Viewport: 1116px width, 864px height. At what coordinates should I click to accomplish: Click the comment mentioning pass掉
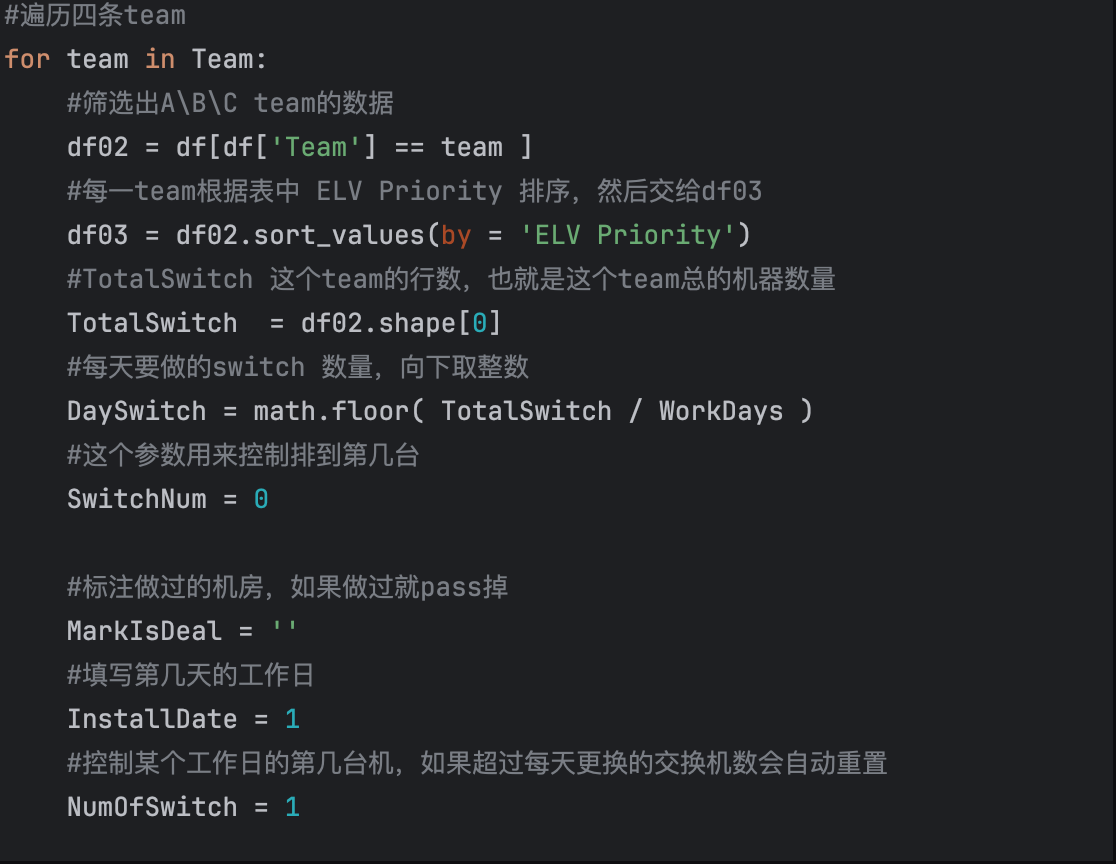(x=288, y=587)
